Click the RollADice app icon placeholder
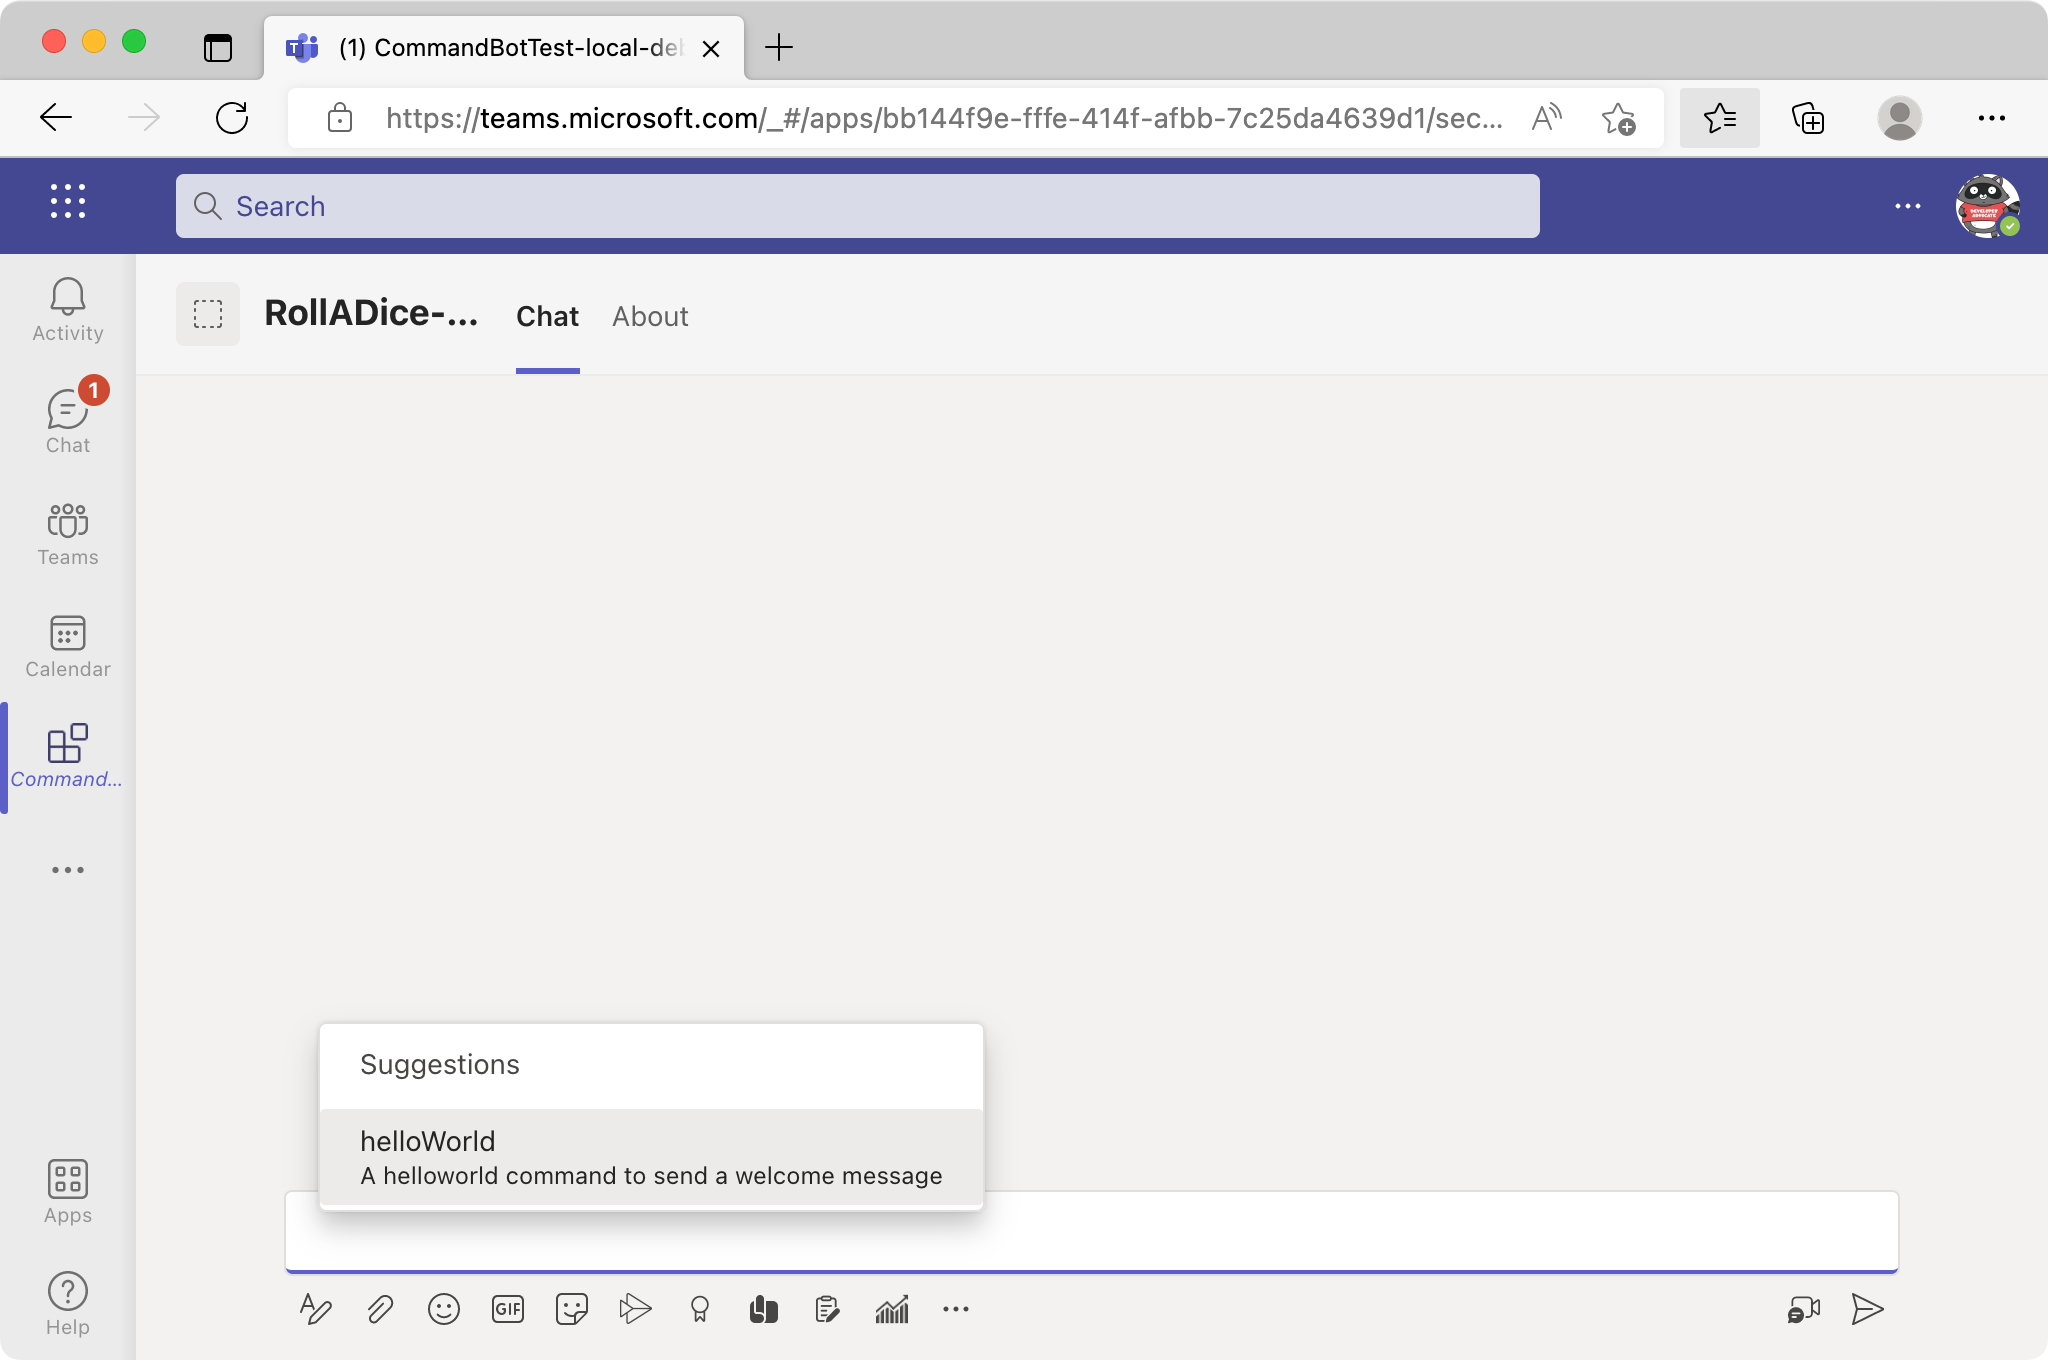The image size is (2048, 1360). pos(208,314)
